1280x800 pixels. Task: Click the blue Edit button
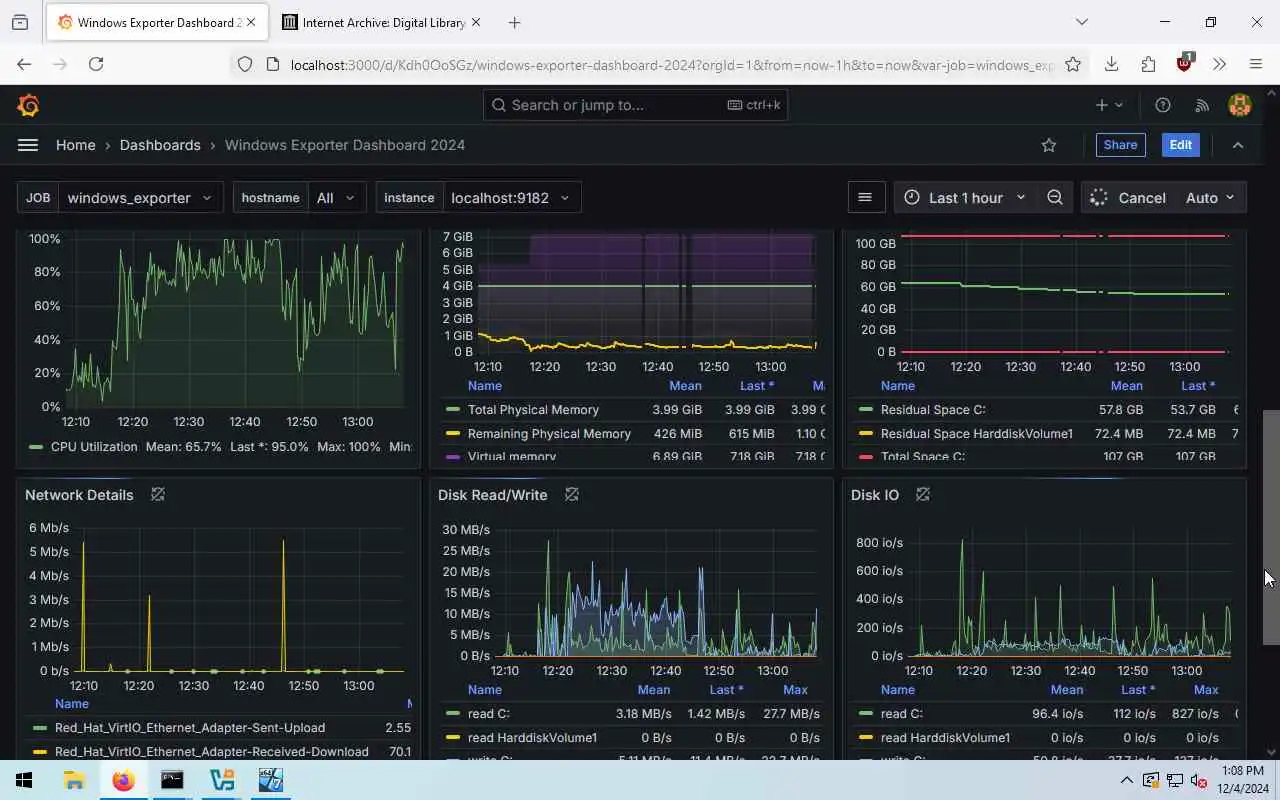pos(1180,145)
